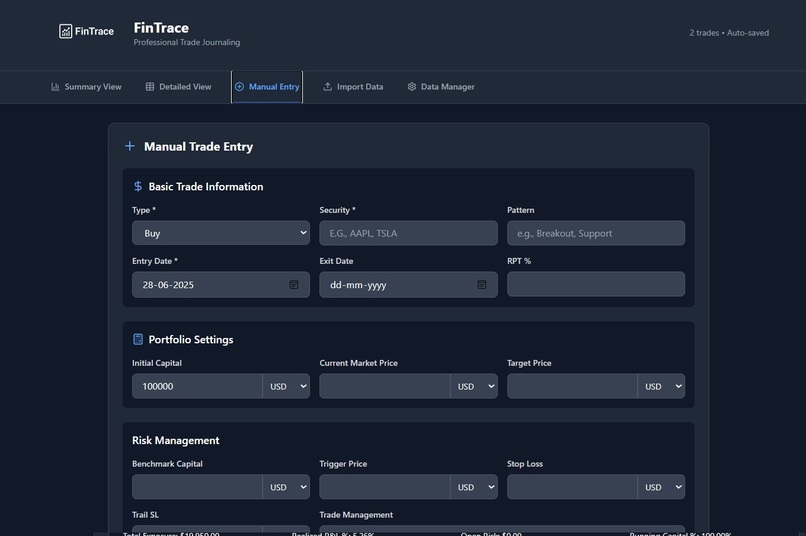806x536 pixels.
Task: Go to the Import Data tab
Action: (x=353, y=87)
